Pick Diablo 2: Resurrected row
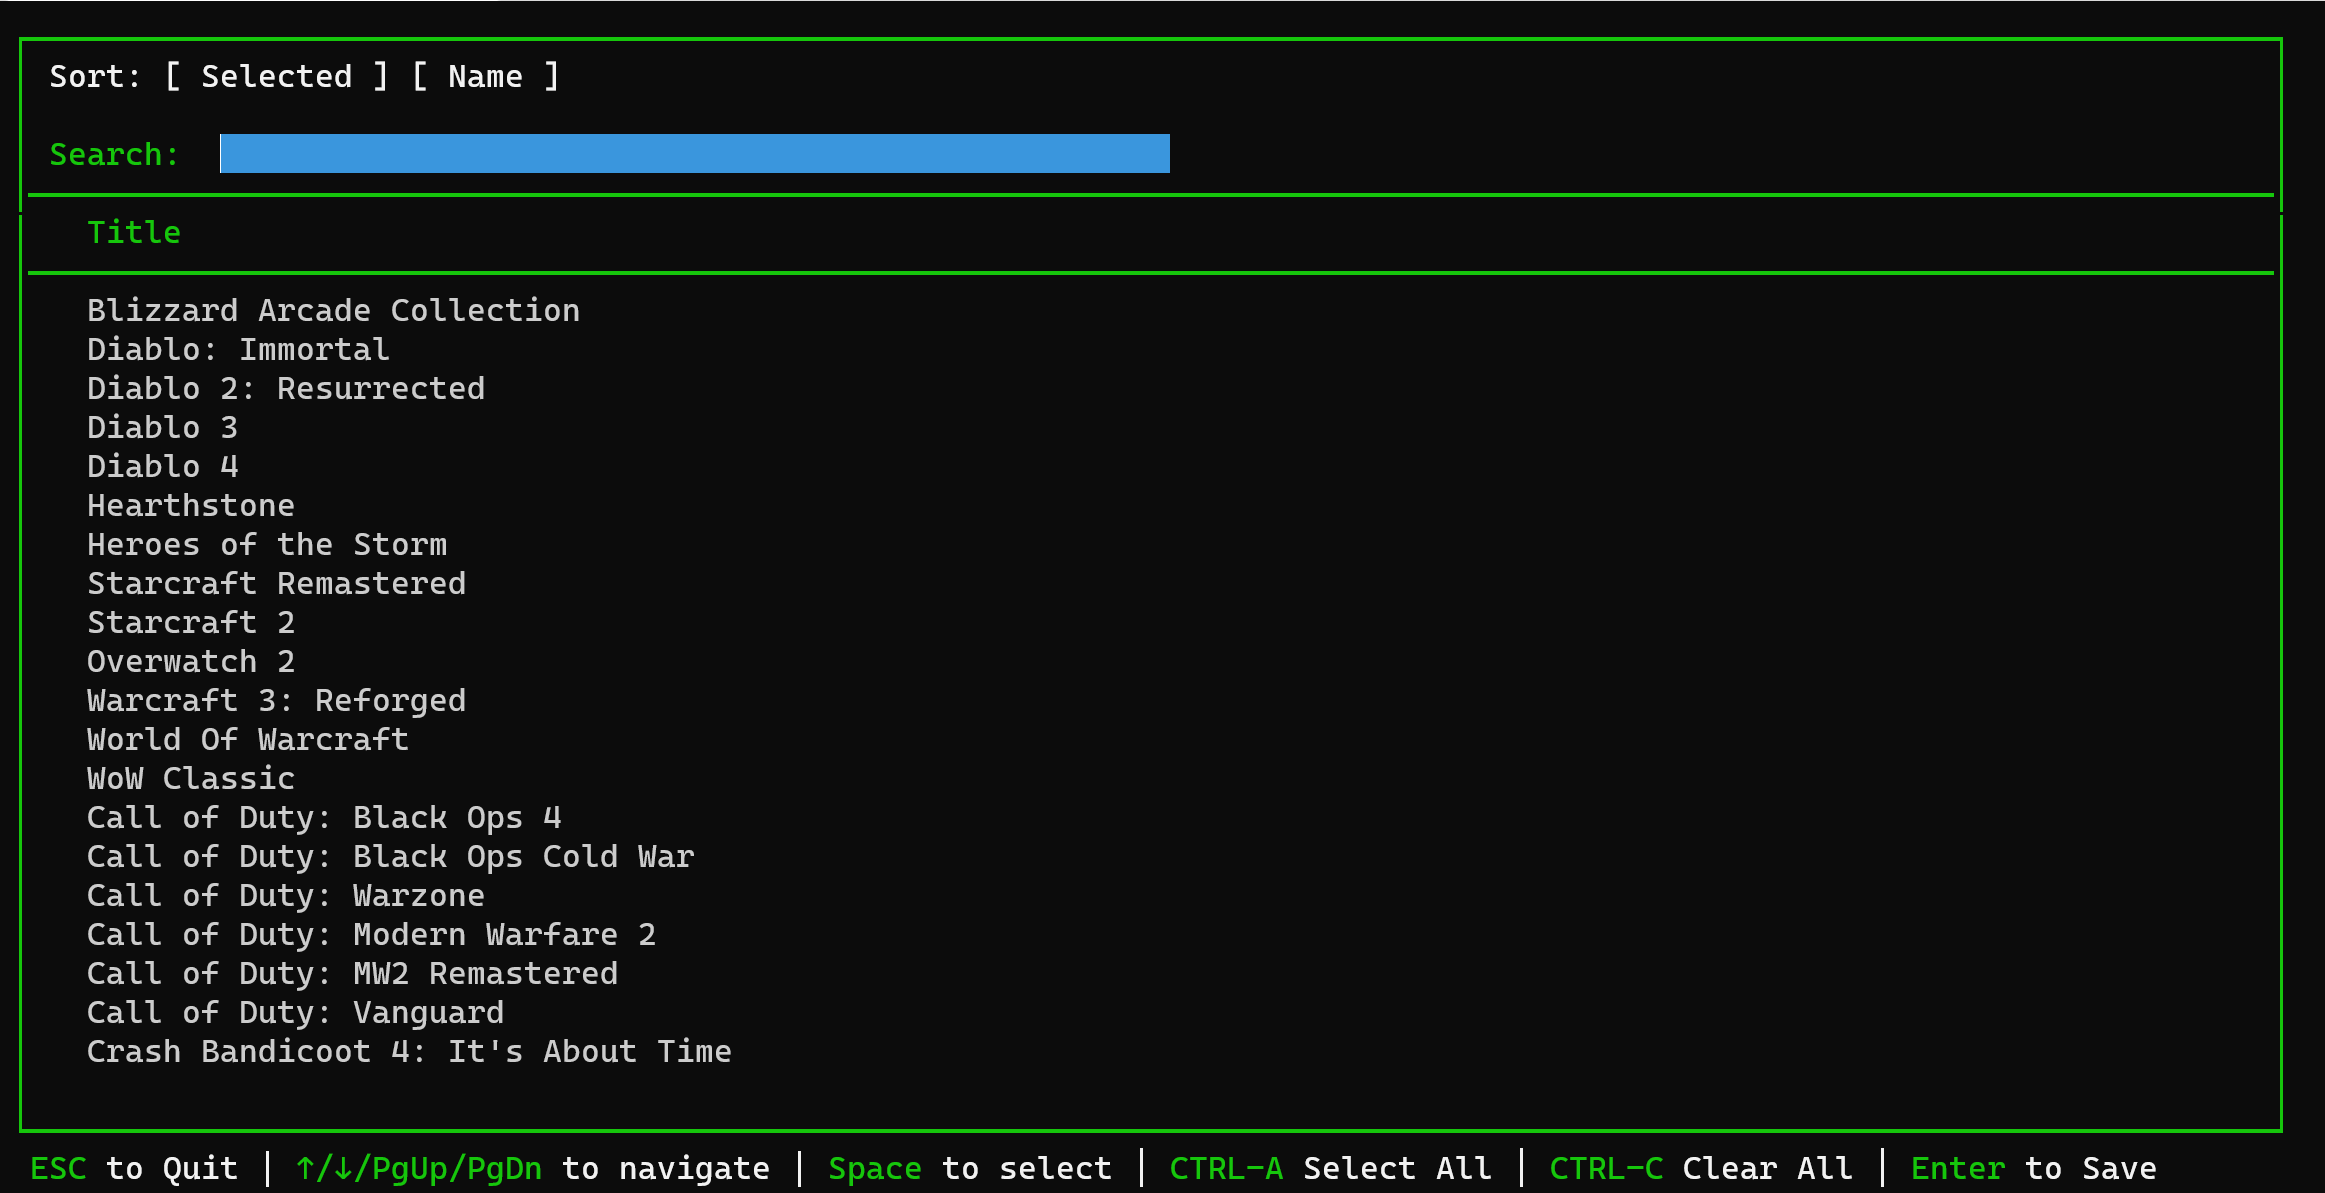The height and width of the screenshot is (1193, 2325). [286, 389]
